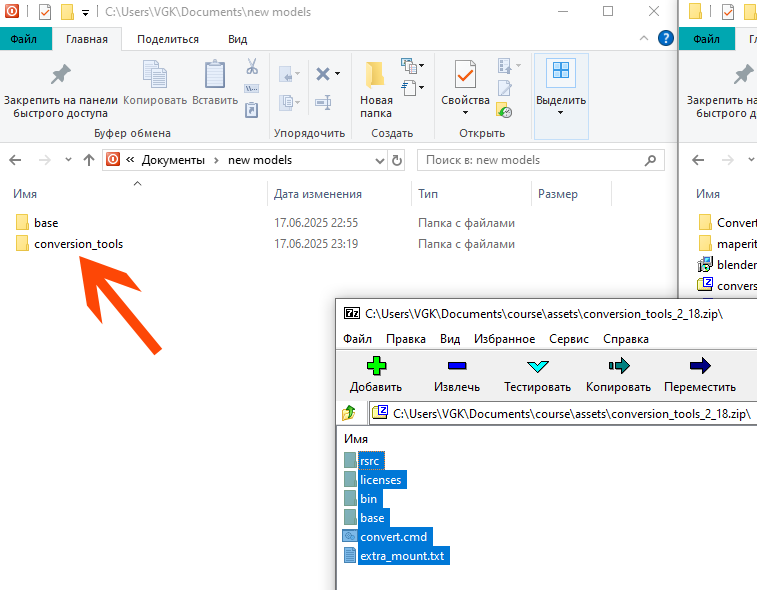Click New folder (Новая папка) in ribbon
This screenshot has height=590, width=757.
(x=376, y=87)
